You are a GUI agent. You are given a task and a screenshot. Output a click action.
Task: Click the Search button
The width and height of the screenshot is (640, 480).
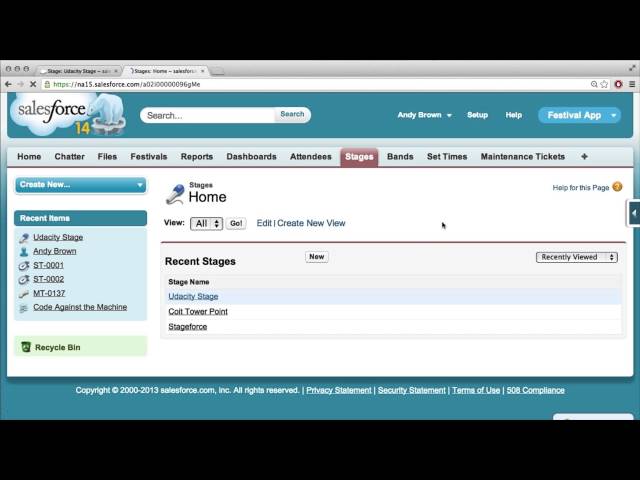click(x=292, y=115)
